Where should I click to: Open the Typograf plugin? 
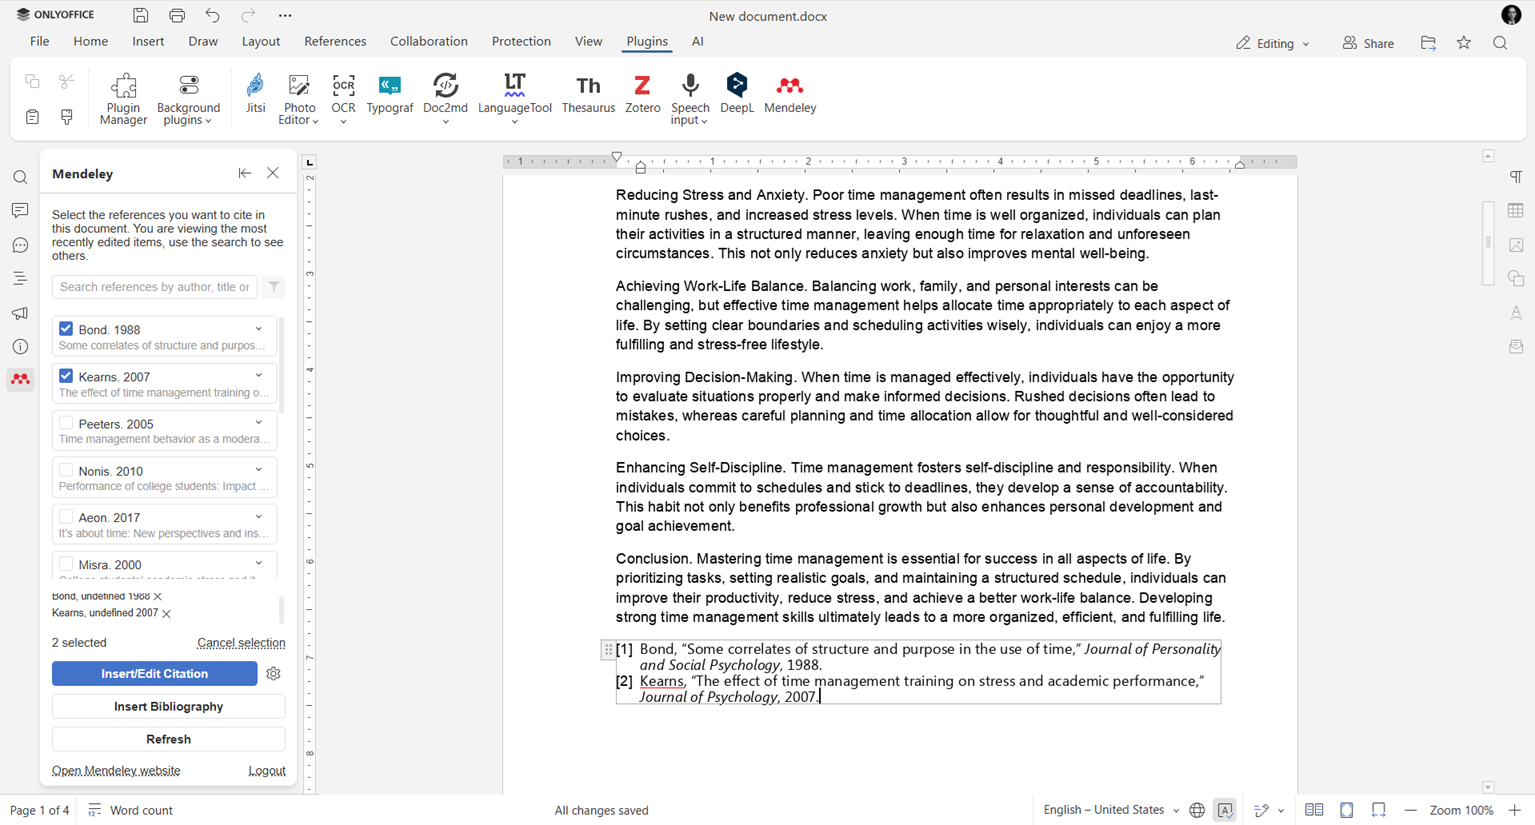(x=389, y=94)
